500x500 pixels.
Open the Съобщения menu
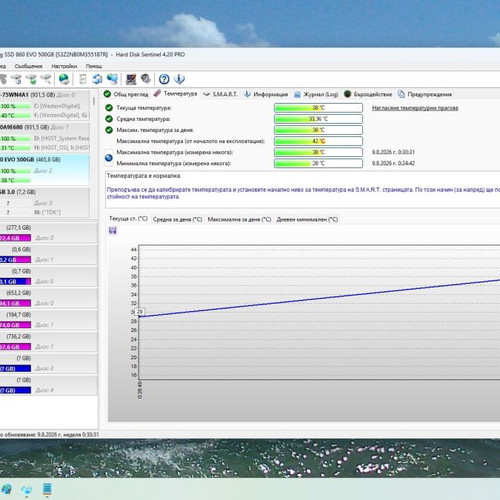coord(28,66)
